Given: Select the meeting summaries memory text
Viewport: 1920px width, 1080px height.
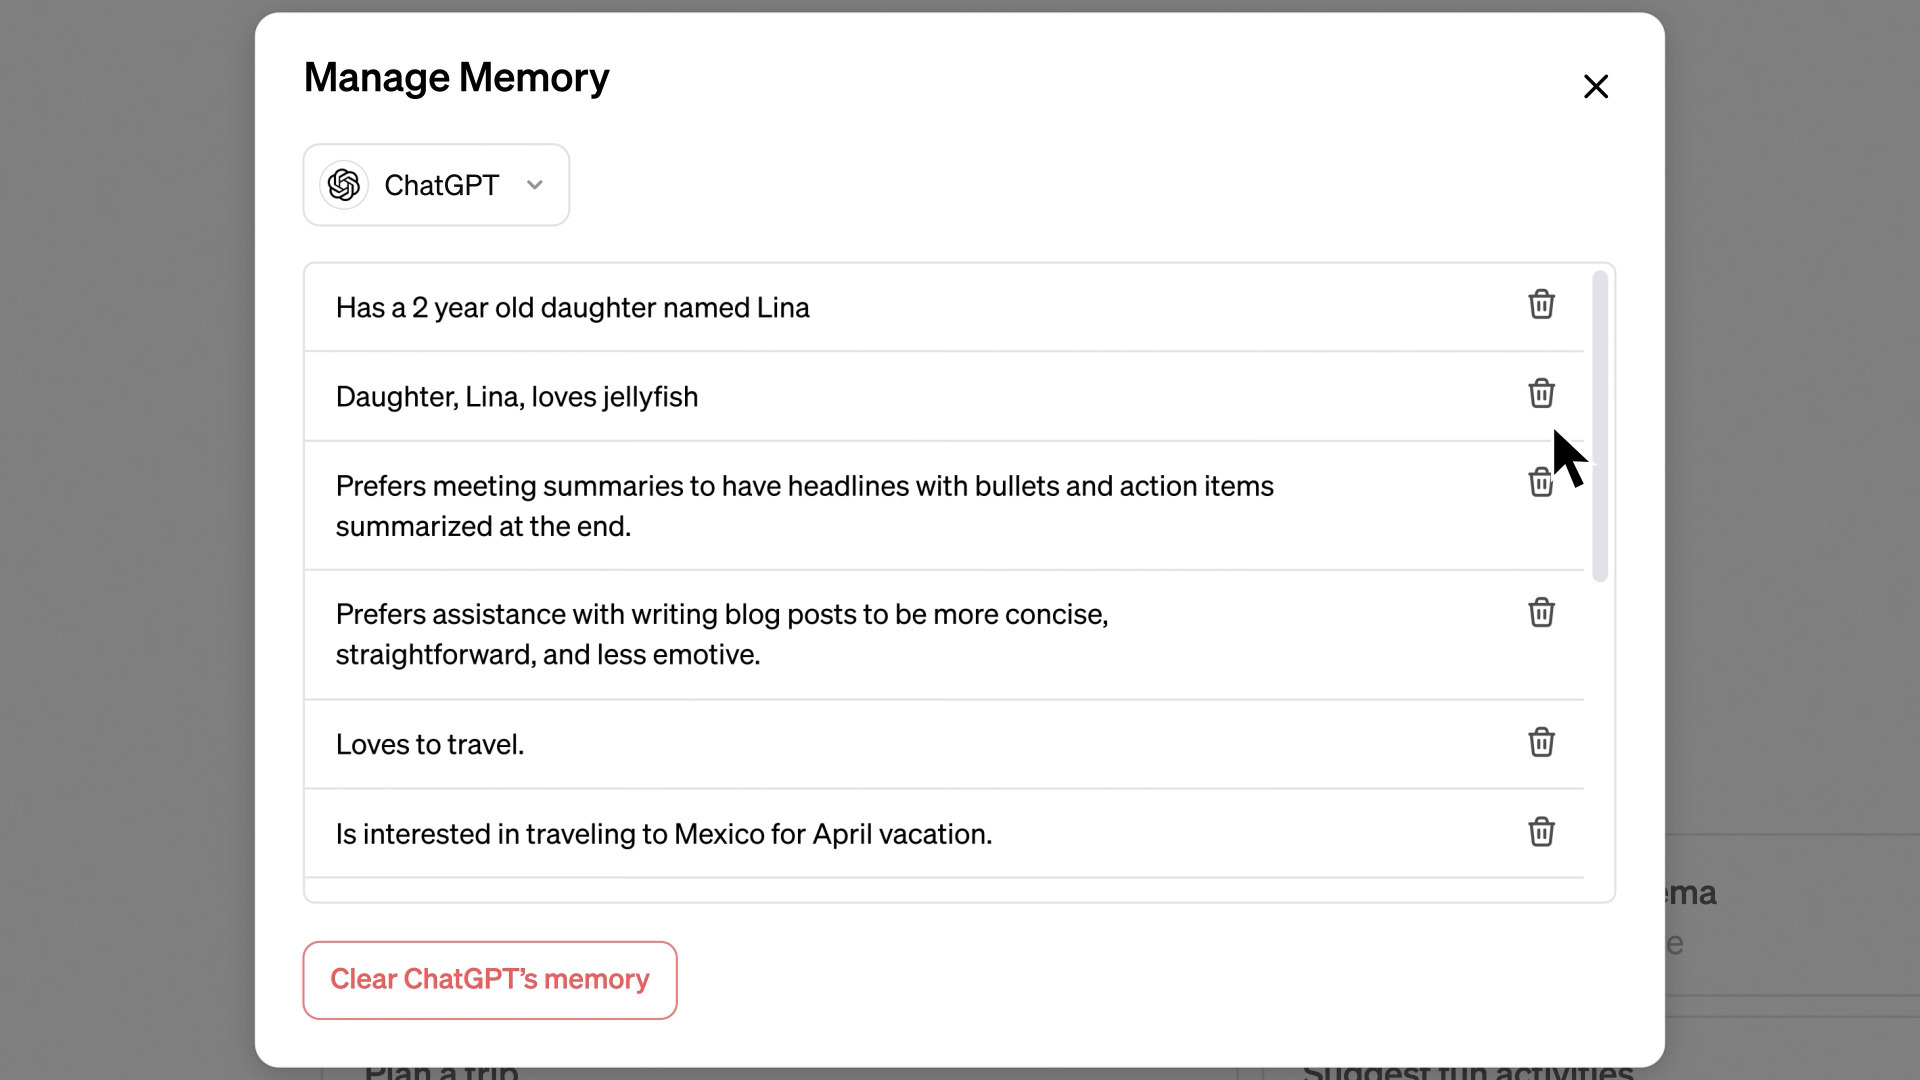Looking at the screenshot, I should (804, 506).
